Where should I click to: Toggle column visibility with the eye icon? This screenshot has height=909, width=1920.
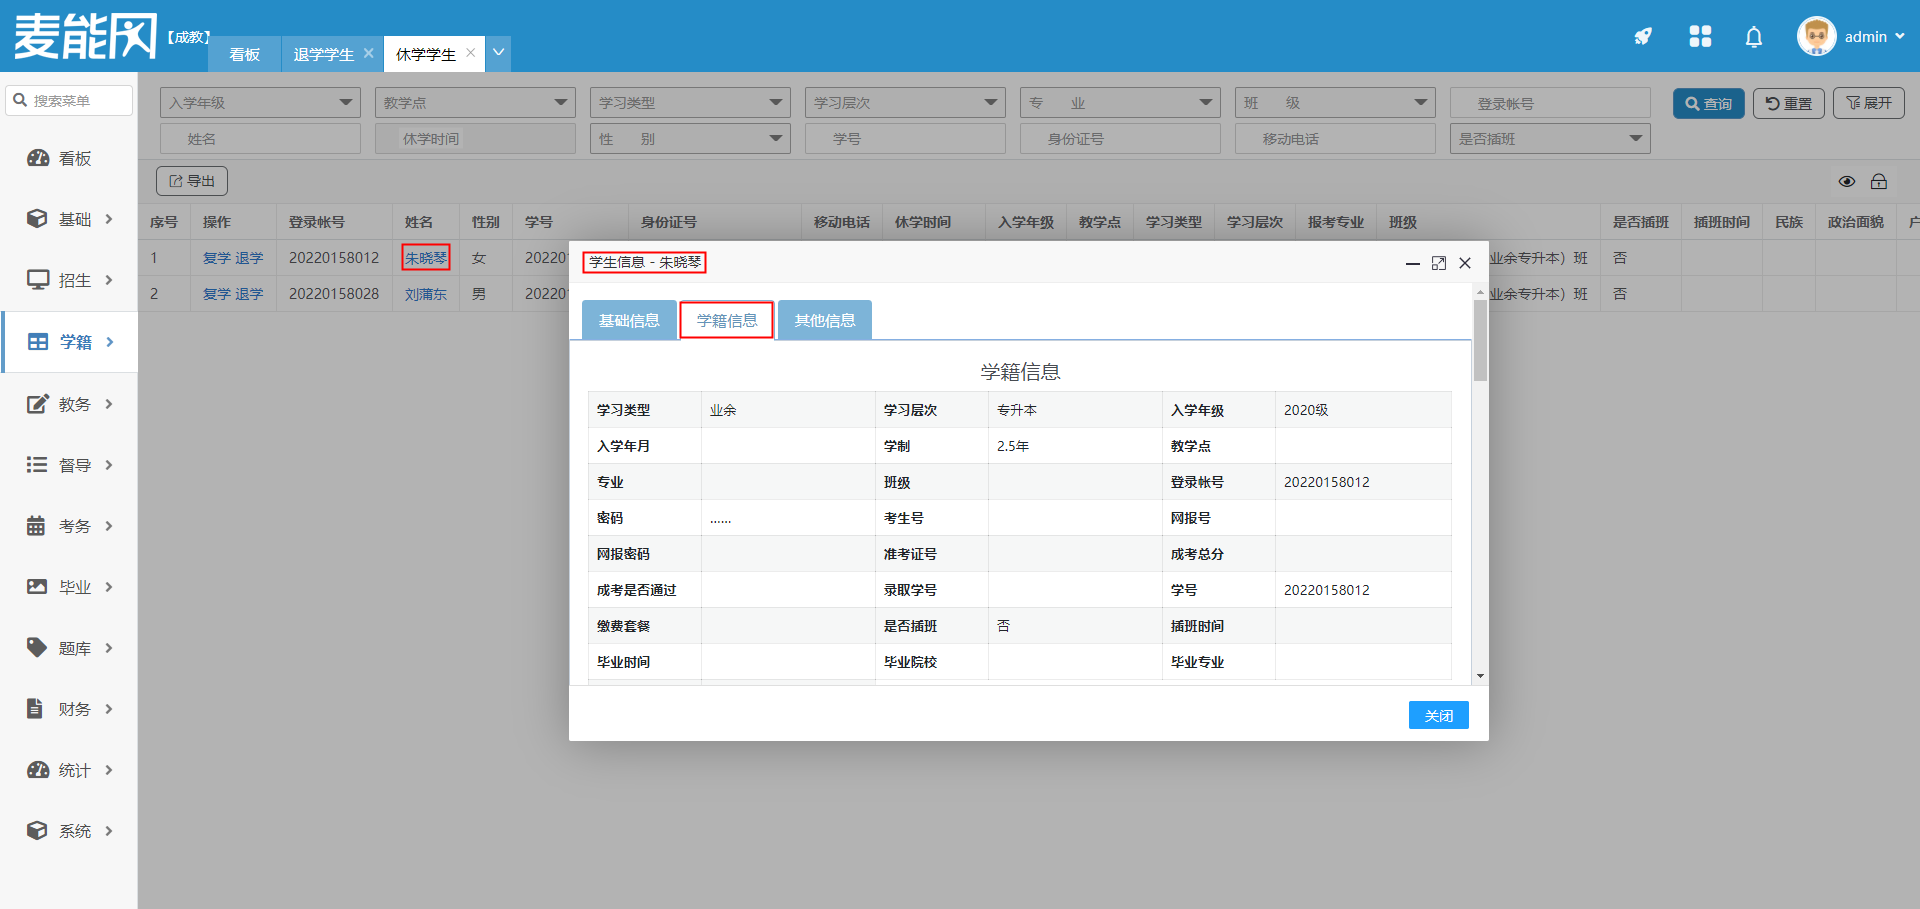coord(1847,181)
